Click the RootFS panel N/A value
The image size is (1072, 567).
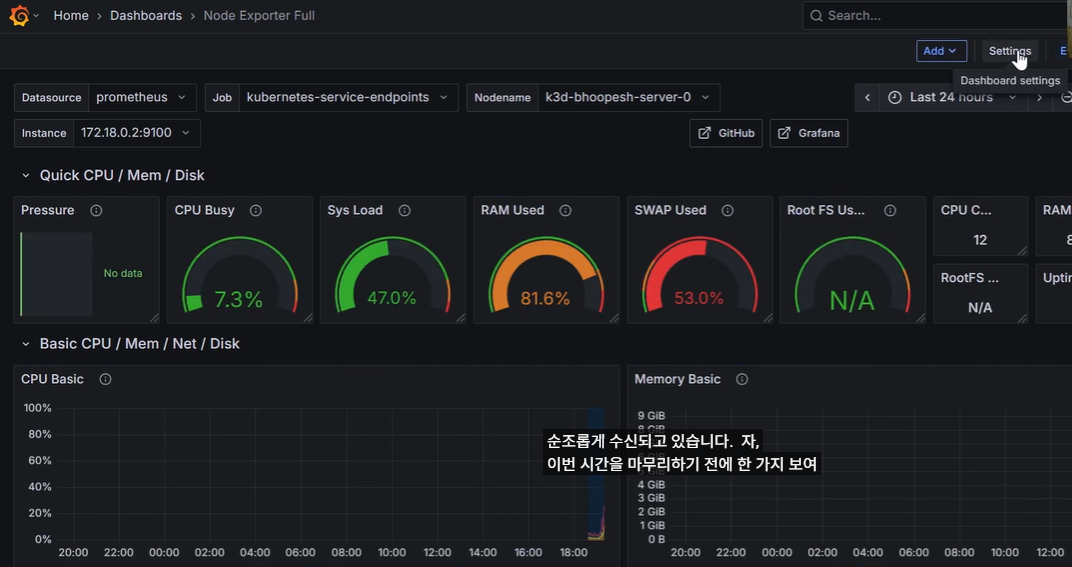[x=980, y=308]
